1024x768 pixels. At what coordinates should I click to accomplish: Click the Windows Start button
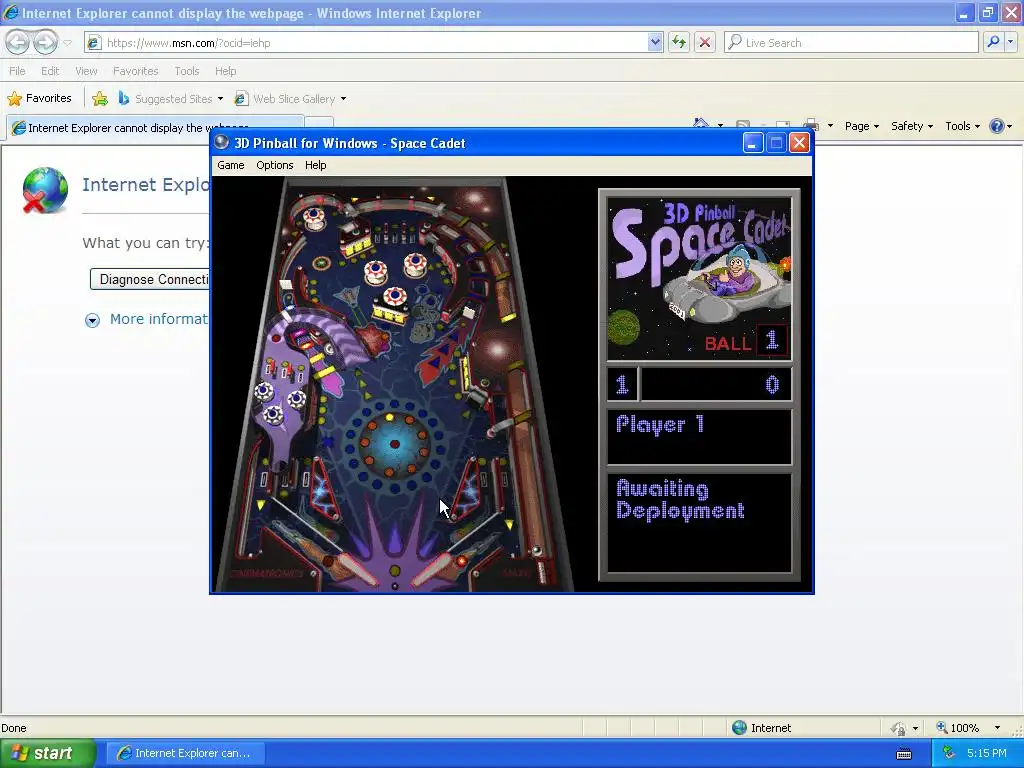(x=47, y=753)
